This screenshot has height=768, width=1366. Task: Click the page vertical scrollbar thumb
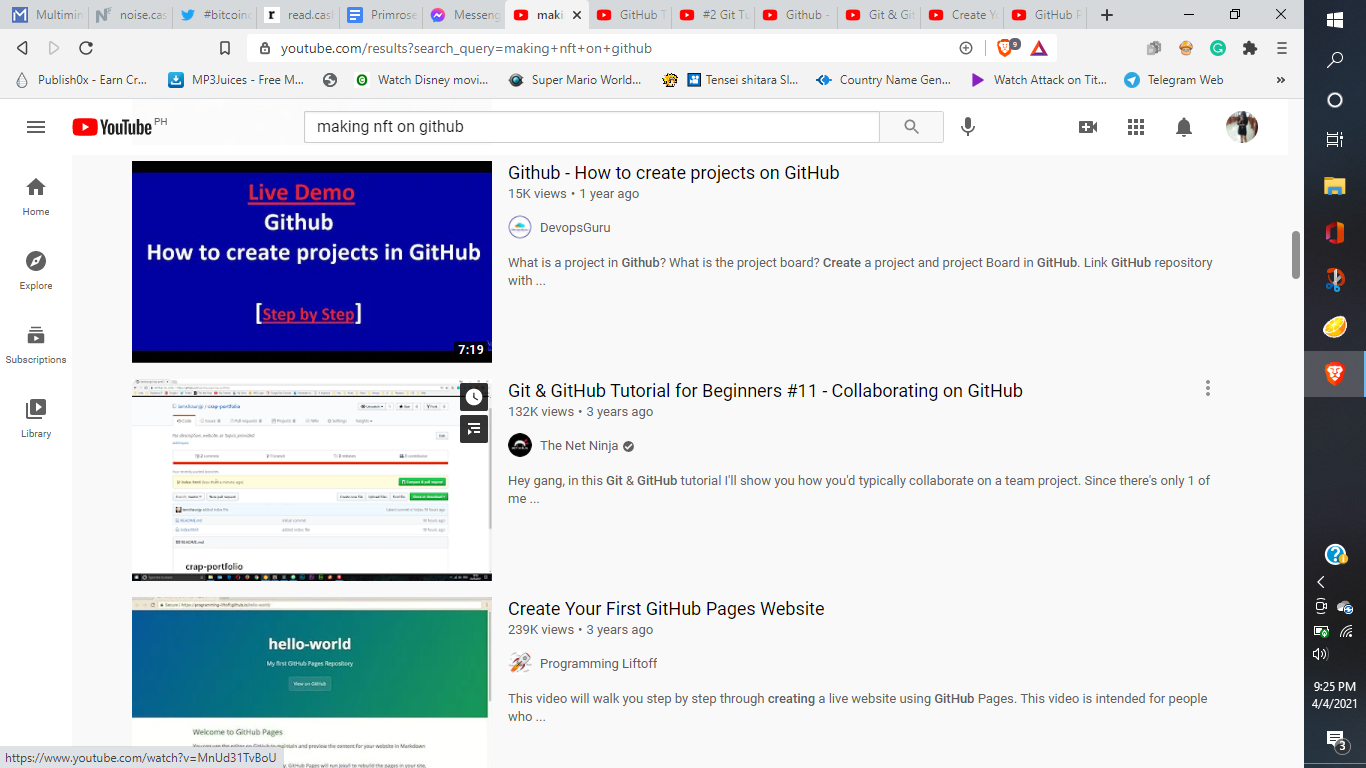tap(1296, 255)
